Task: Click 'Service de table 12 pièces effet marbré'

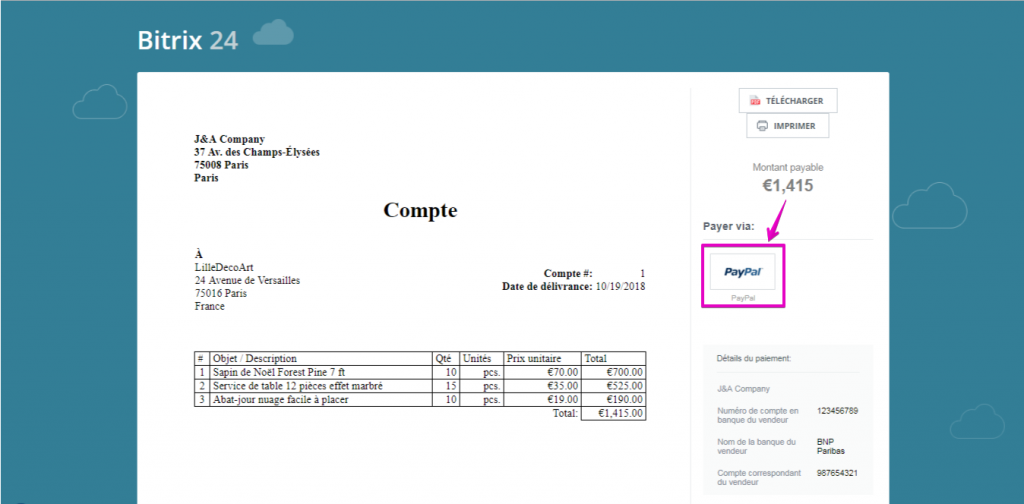Action: 297,386
